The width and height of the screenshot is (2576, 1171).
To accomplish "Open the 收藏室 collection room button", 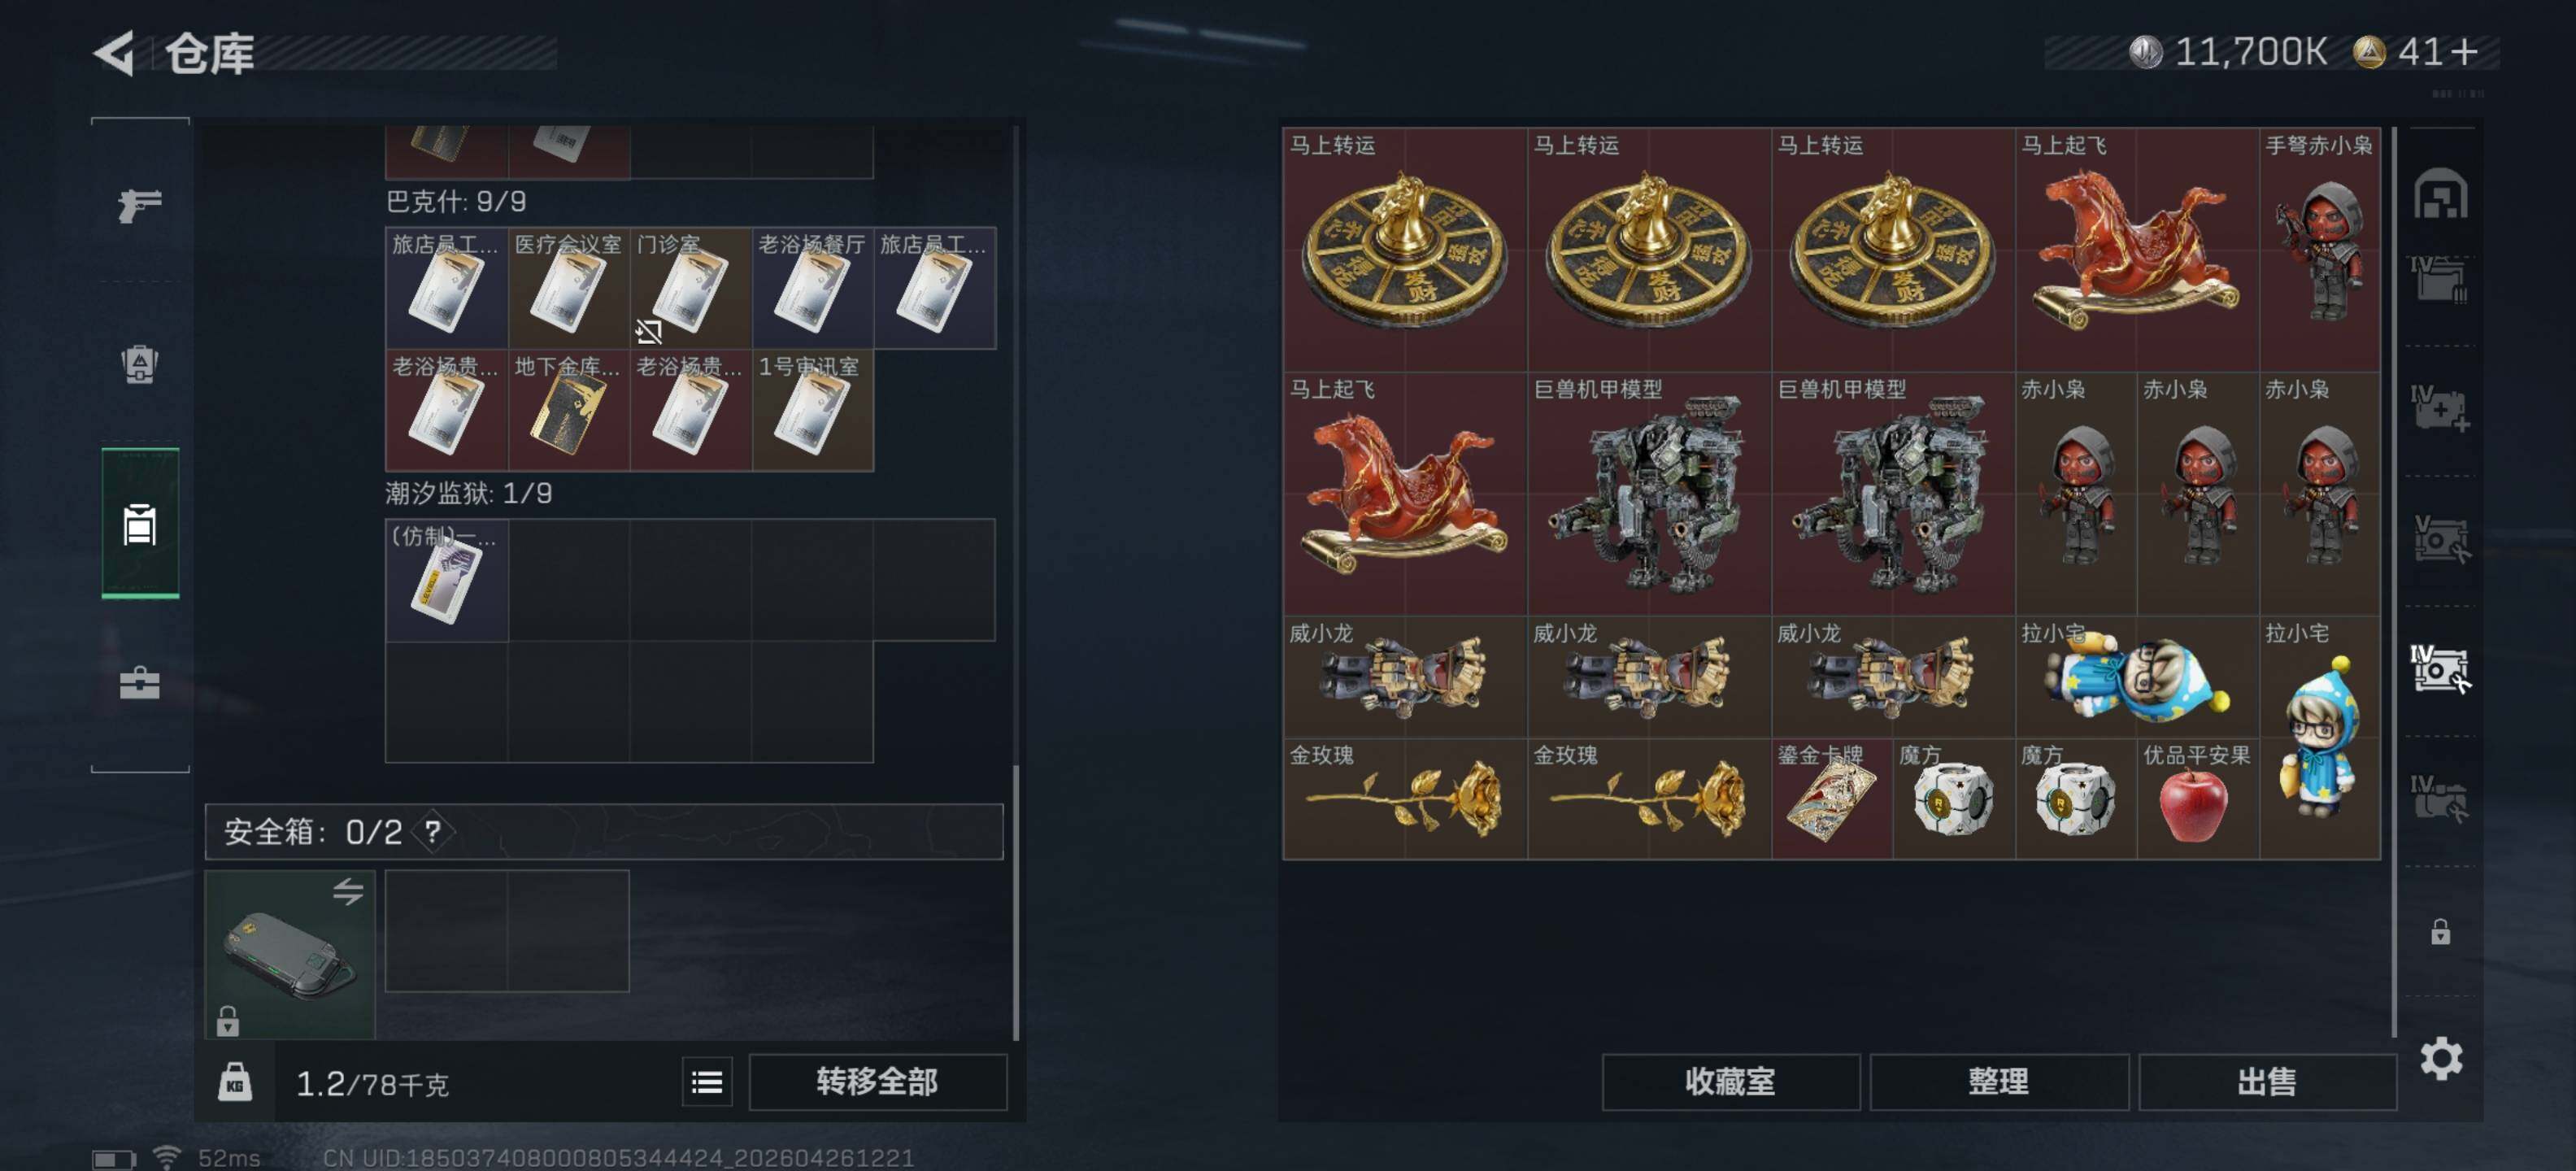I will click(1730, 1082).
